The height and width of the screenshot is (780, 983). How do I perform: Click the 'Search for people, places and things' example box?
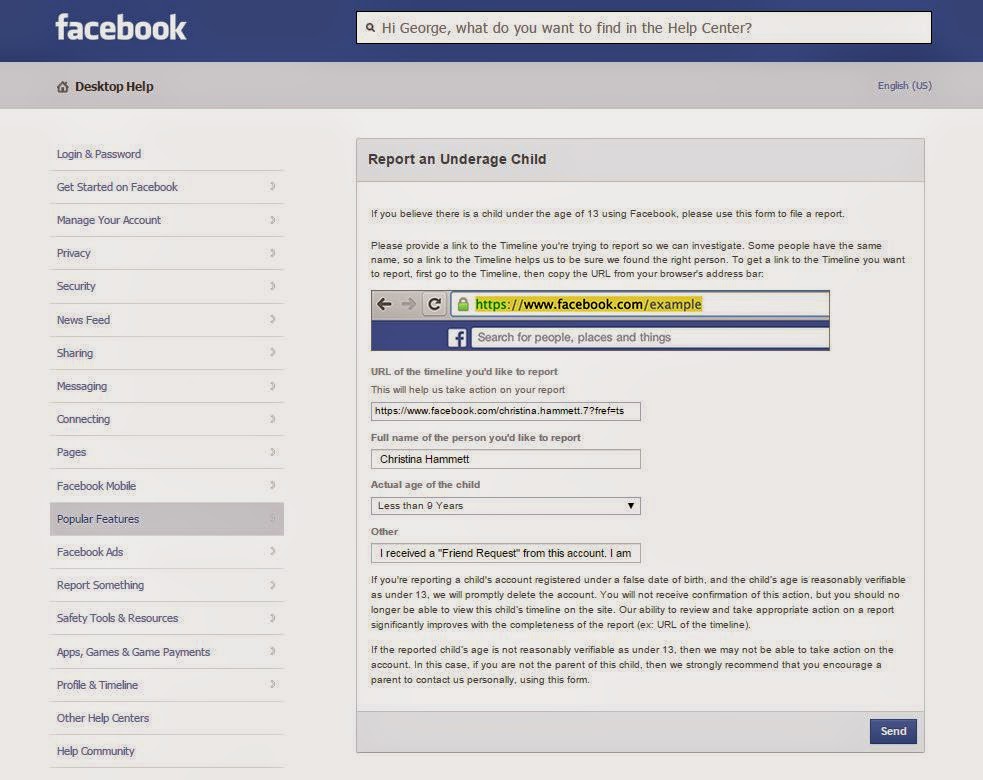pos(650,337)
